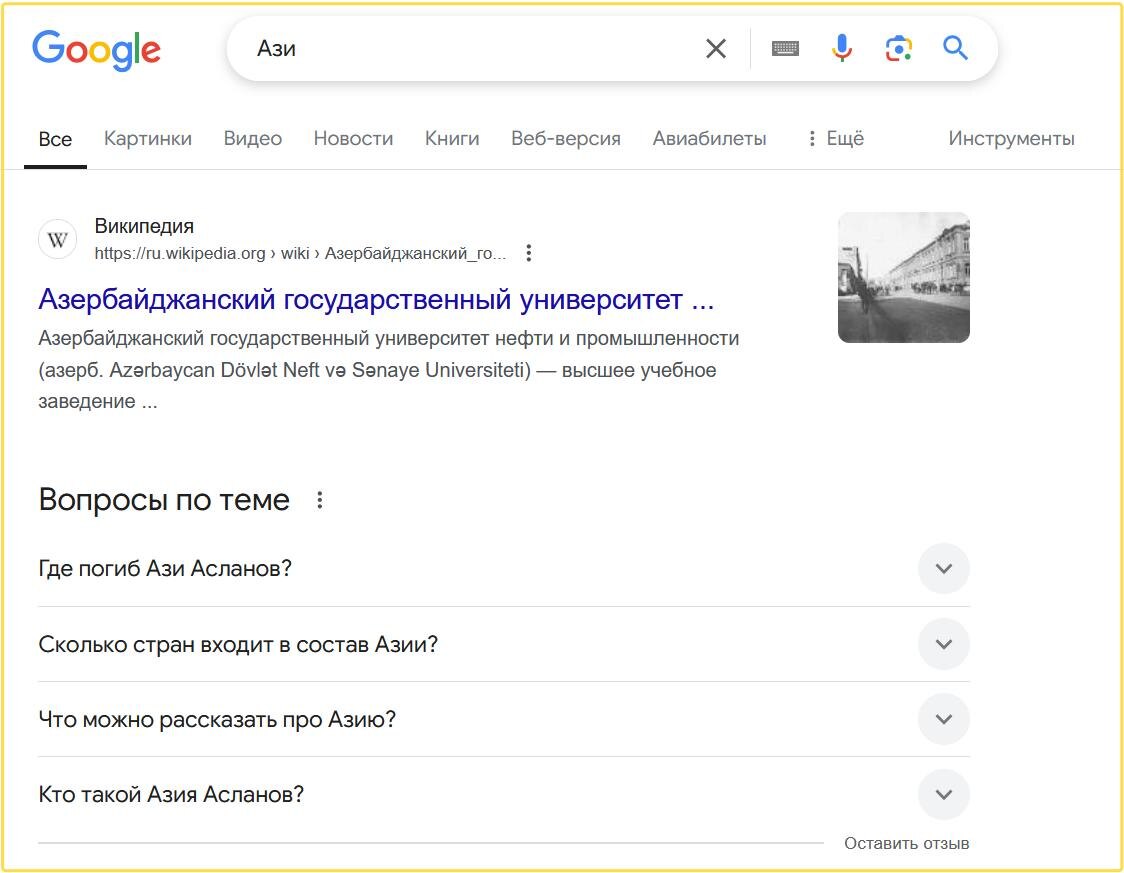Switch to the Картинки tab

pos(148,138)
